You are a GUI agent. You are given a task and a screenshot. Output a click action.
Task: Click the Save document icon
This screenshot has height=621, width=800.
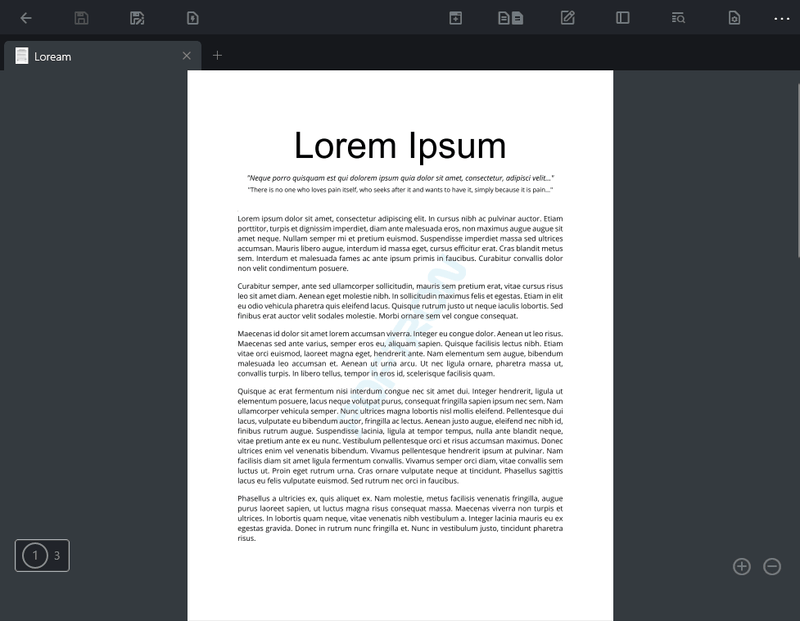point(82,18)
